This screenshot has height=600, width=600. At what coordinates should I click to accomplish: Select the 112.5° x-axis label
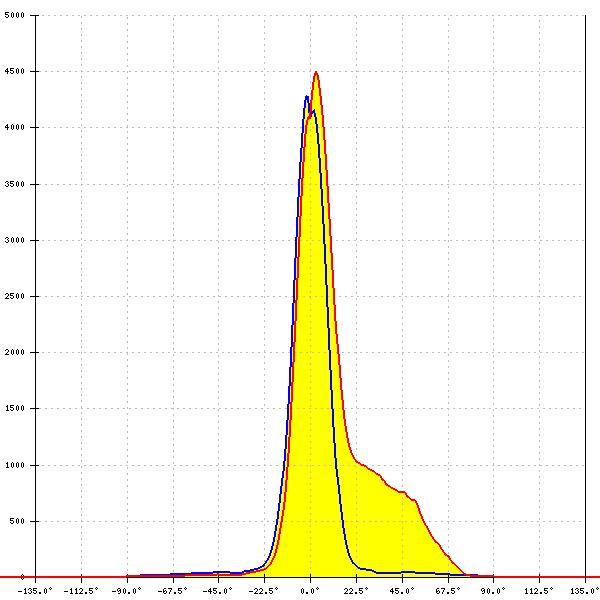pyautogui.click(x=539, y=591)
